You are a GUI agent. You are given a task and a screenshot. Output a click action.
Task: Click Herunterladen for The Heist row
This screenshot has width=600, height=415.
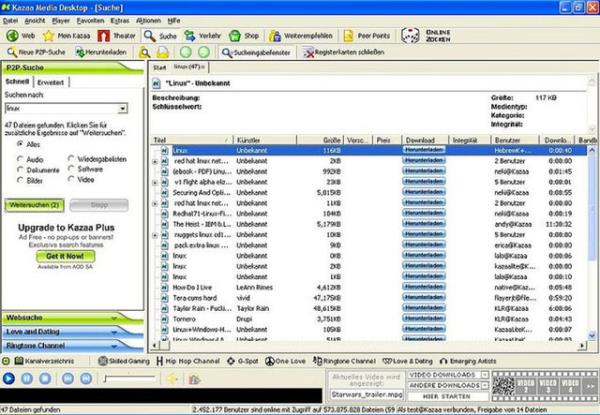[x=424, y=224]
